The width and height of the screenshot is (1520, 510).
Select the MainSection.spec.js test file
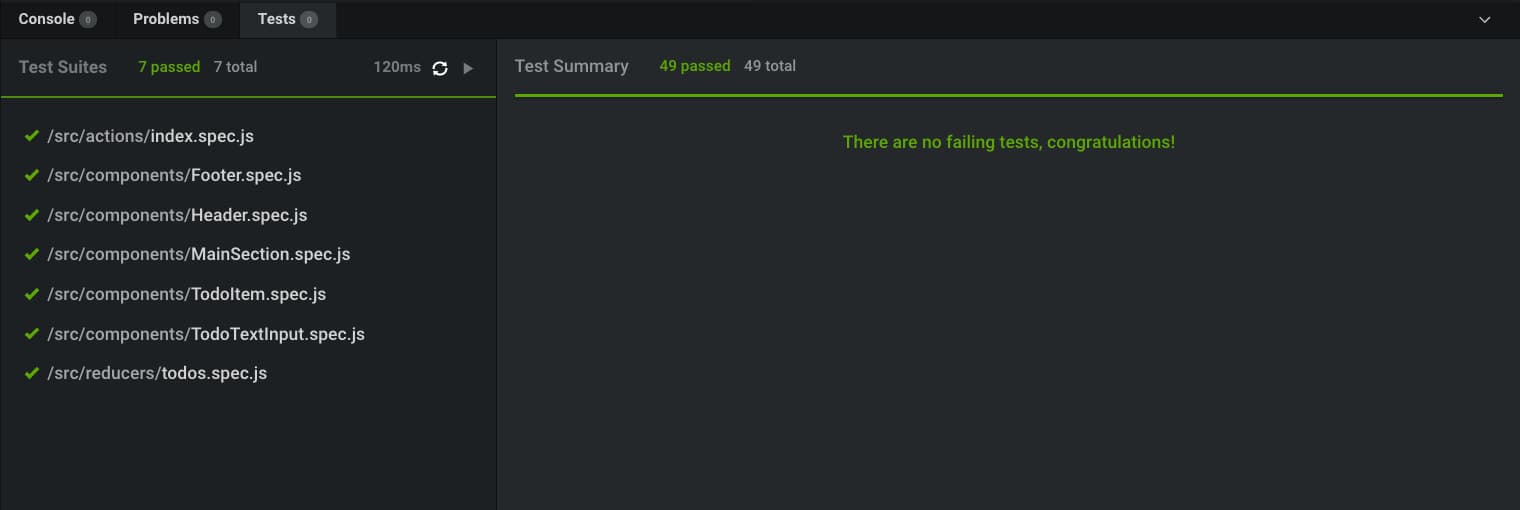coord(198,254)
